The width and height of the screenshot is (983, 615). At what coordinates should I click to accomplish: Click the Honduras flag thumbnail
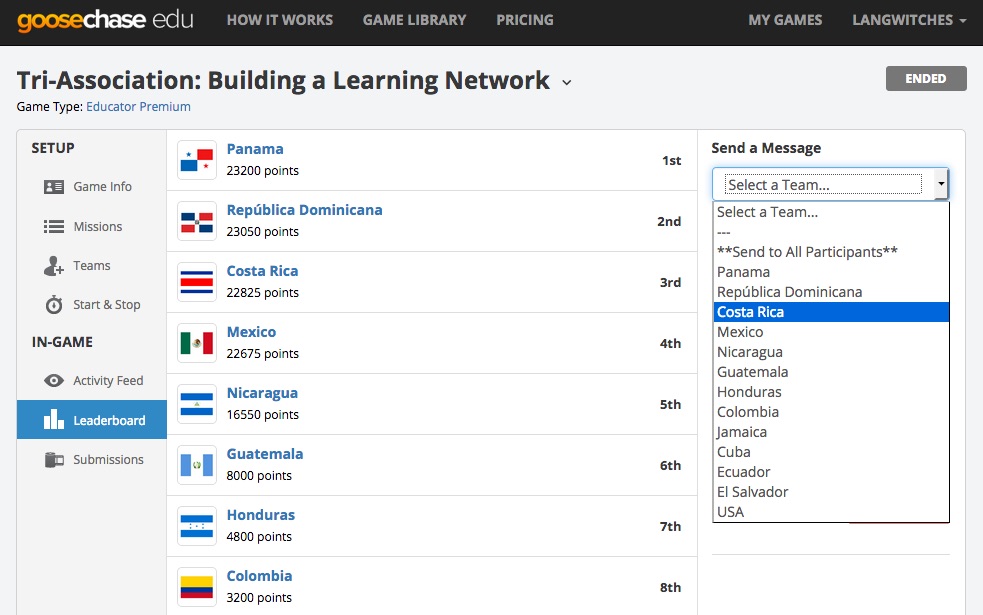pyautogui.click(x=197, y=526)
